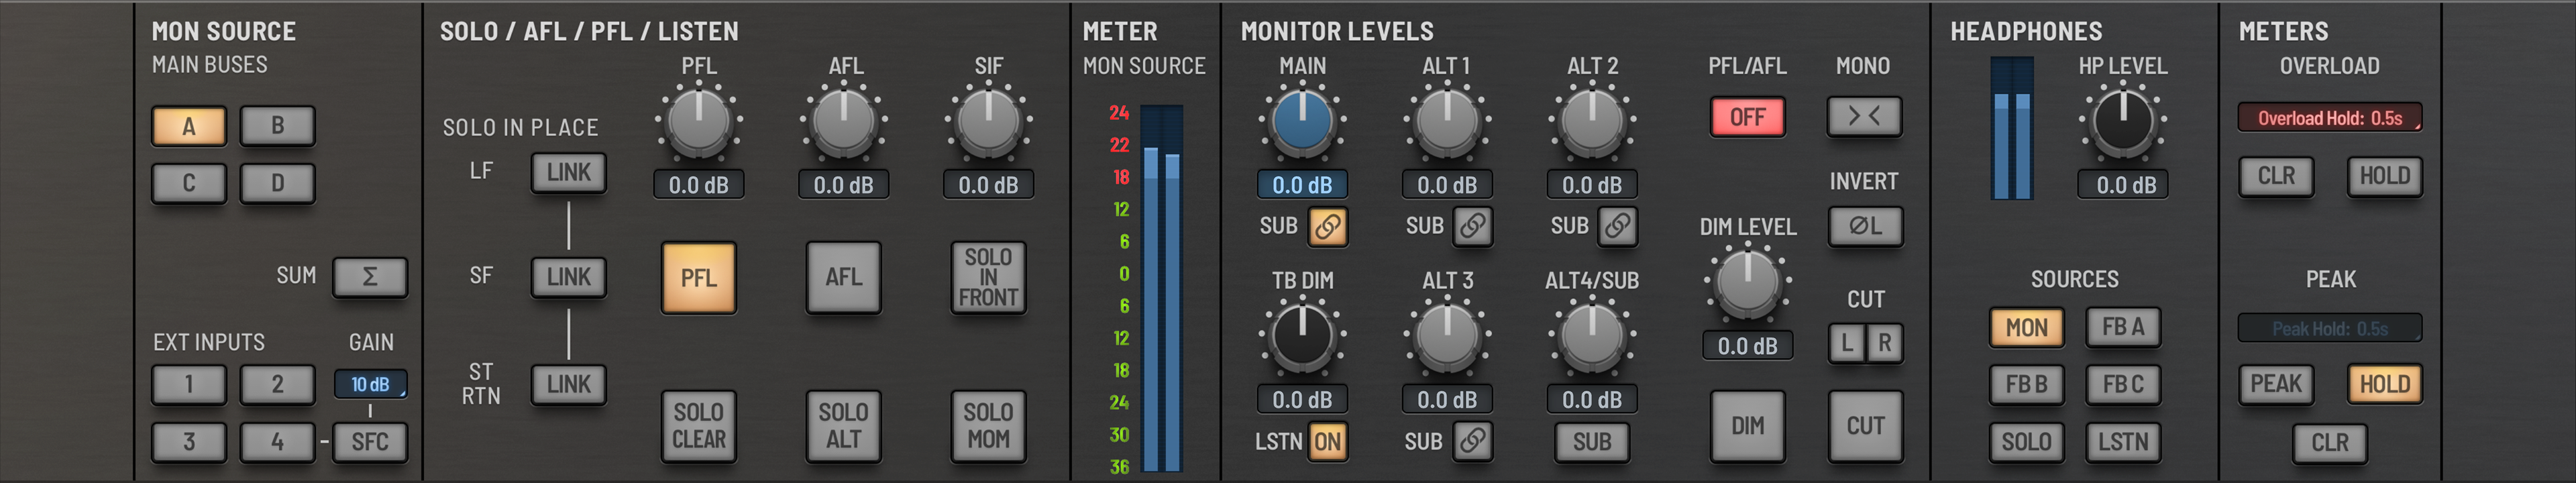
Task: Select FB B headphone source
Action: (2027, 384)
